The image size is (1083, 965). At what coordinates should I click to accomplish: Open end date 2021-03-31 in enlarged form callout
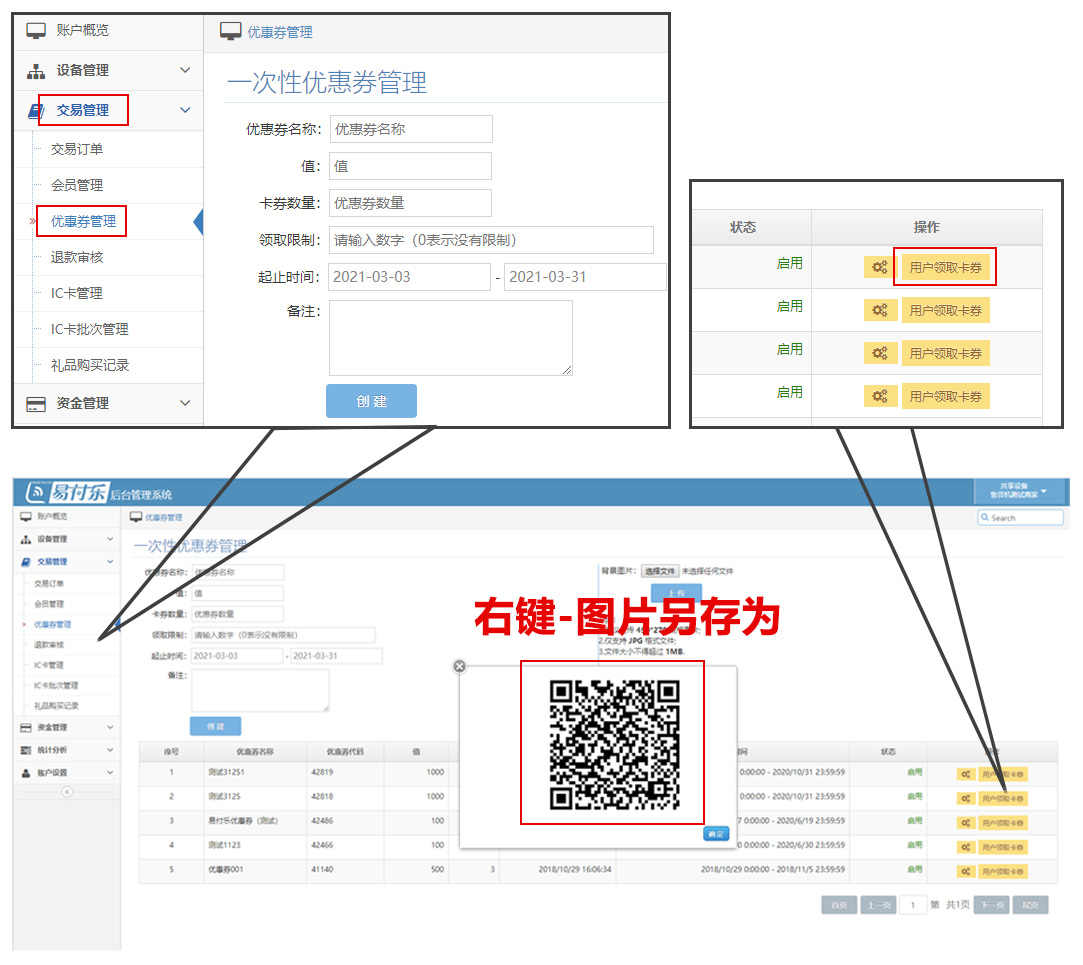[585, 277]
